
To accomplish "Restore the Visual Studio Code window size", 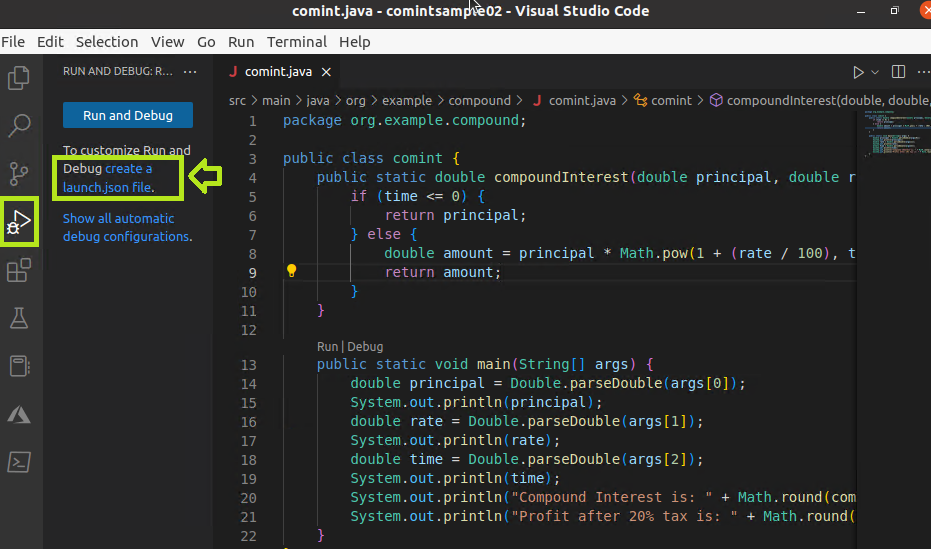I will [894, 11].
